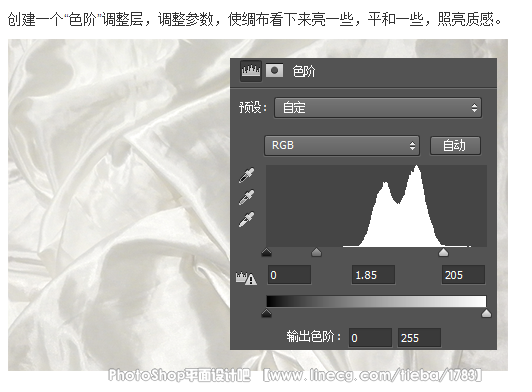The width and height of the screenshot is (532, 392).
Task: Open the RGB channel dropdown
Action: click(342, 146)
